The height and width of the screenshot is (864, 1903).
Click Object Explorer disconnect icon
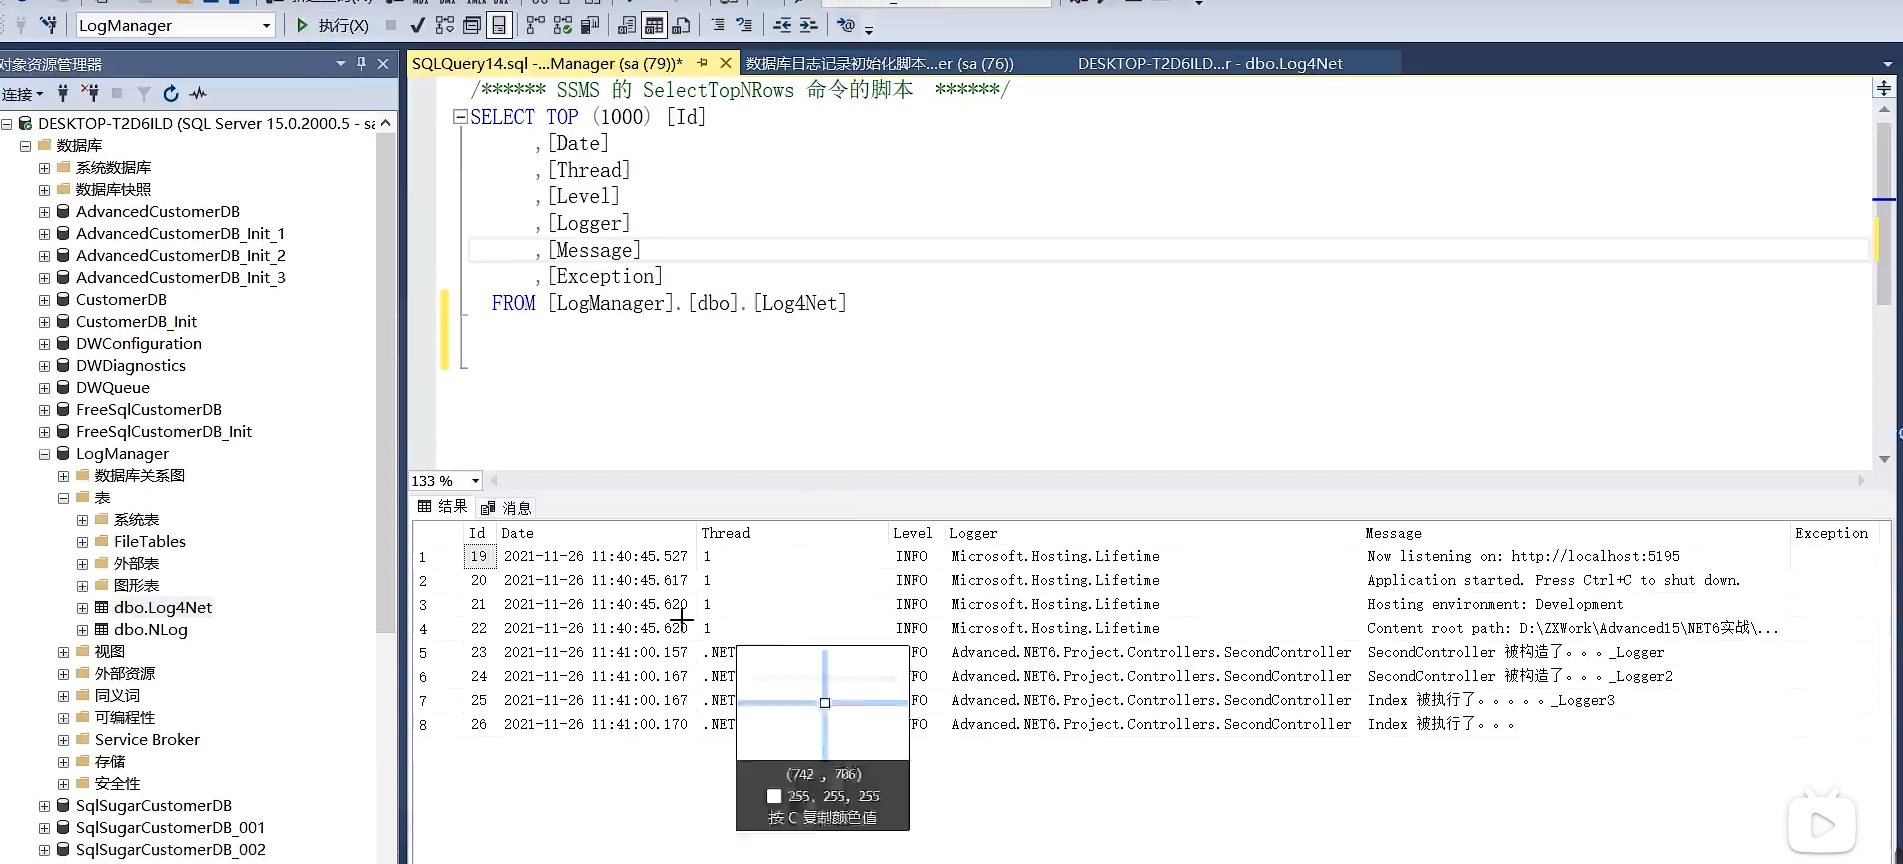[x=90, y=94]
